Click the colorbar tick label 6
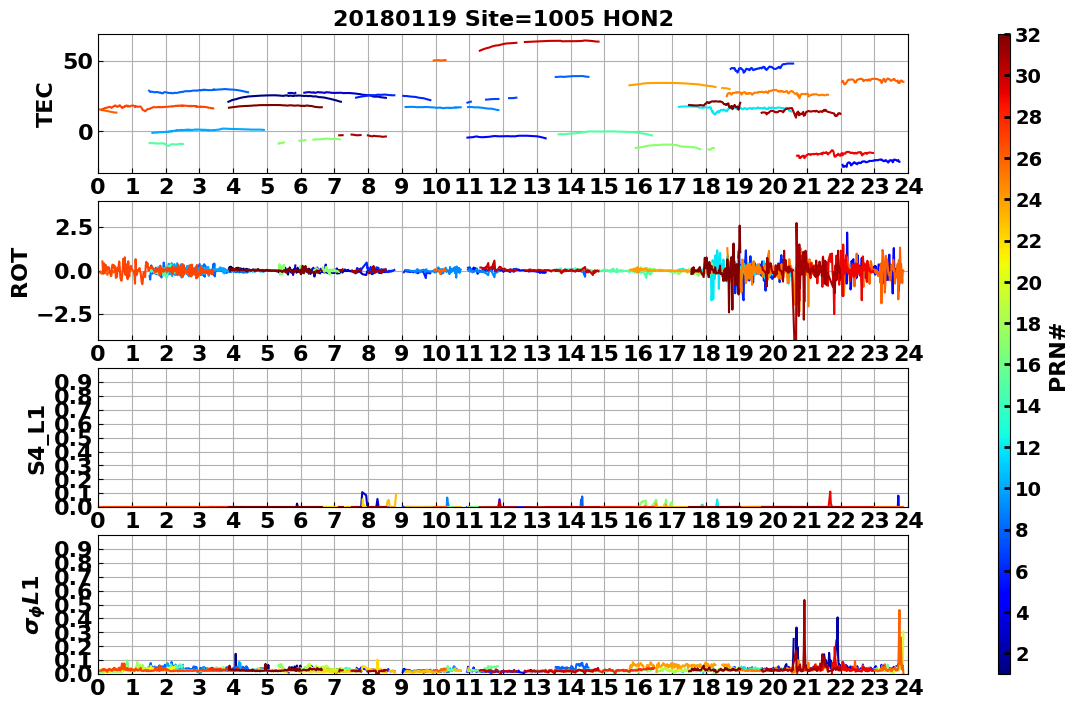 click(1022, 571)
